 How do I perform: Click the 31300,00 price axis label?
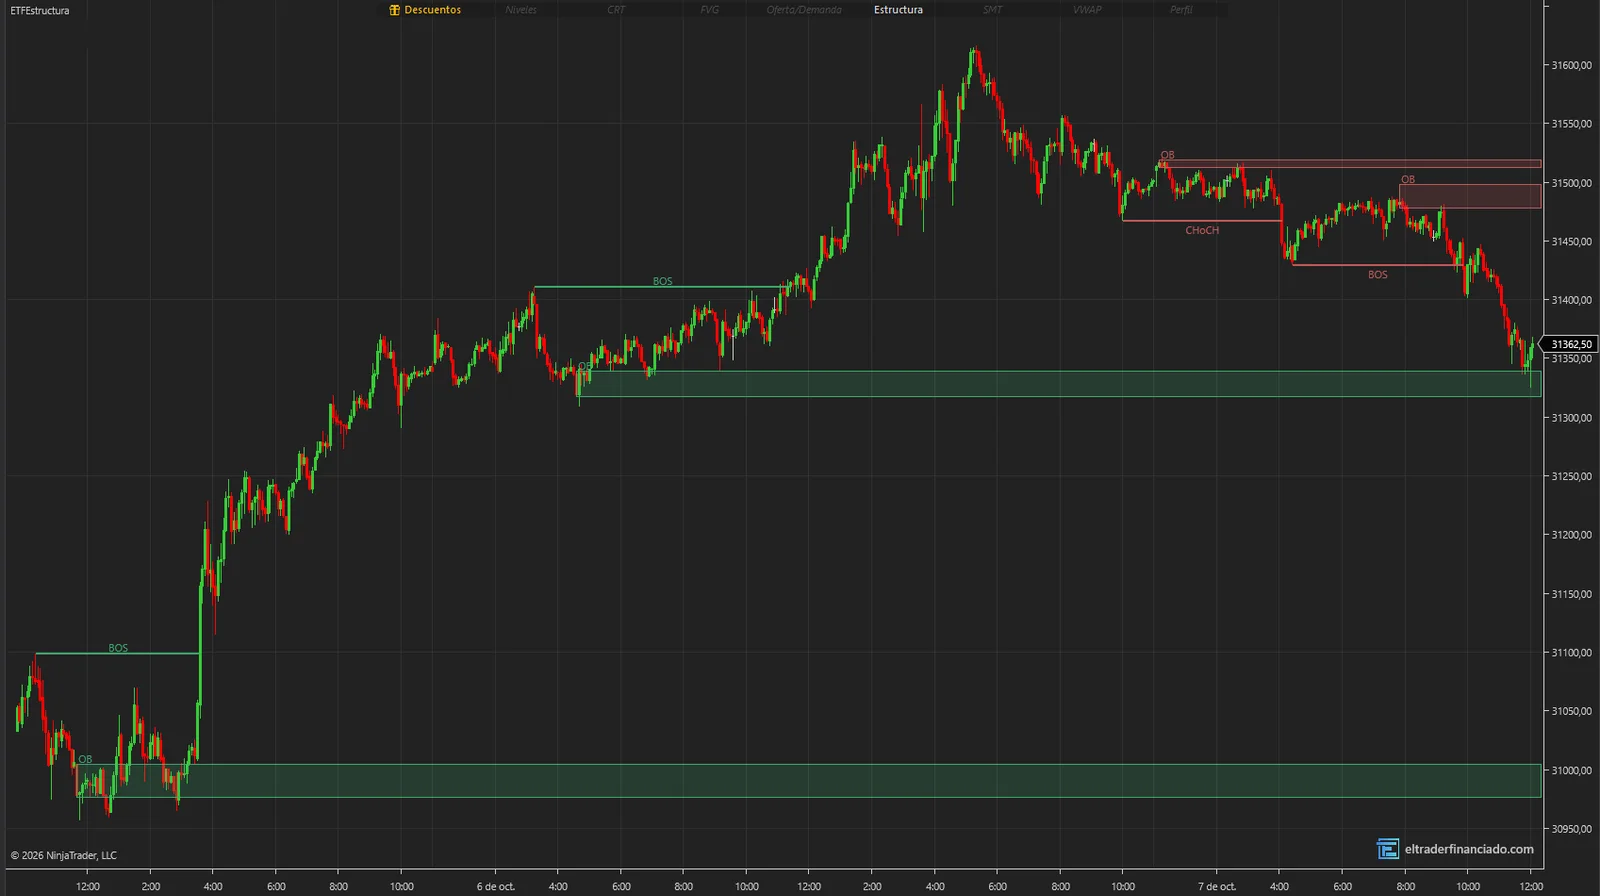point(1571,418)
